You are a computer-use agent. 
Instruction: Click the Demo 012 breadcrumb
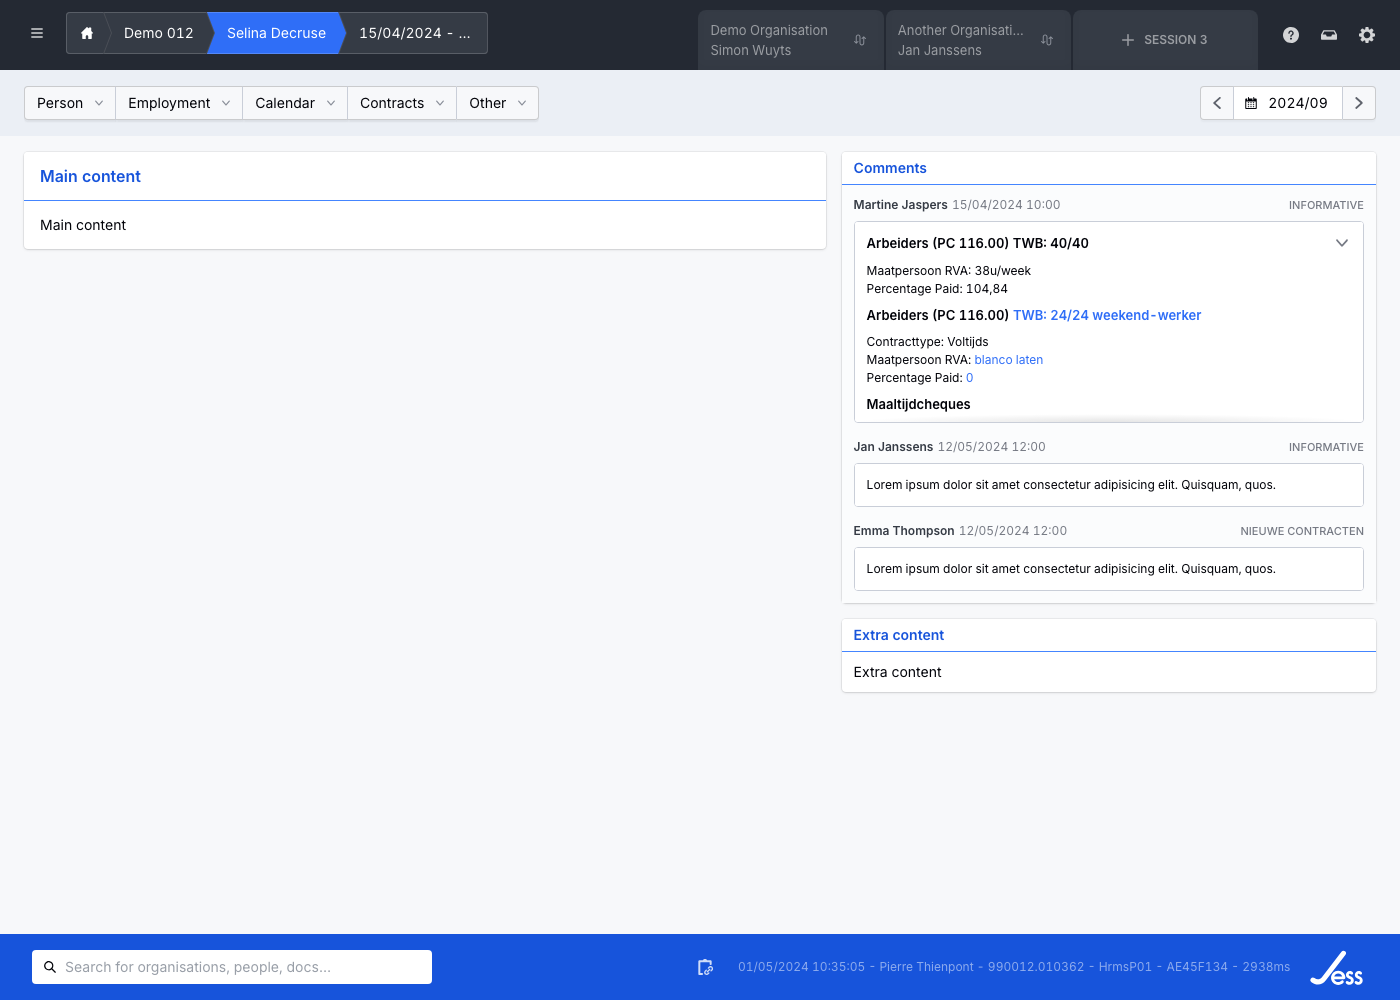[158, 33]
